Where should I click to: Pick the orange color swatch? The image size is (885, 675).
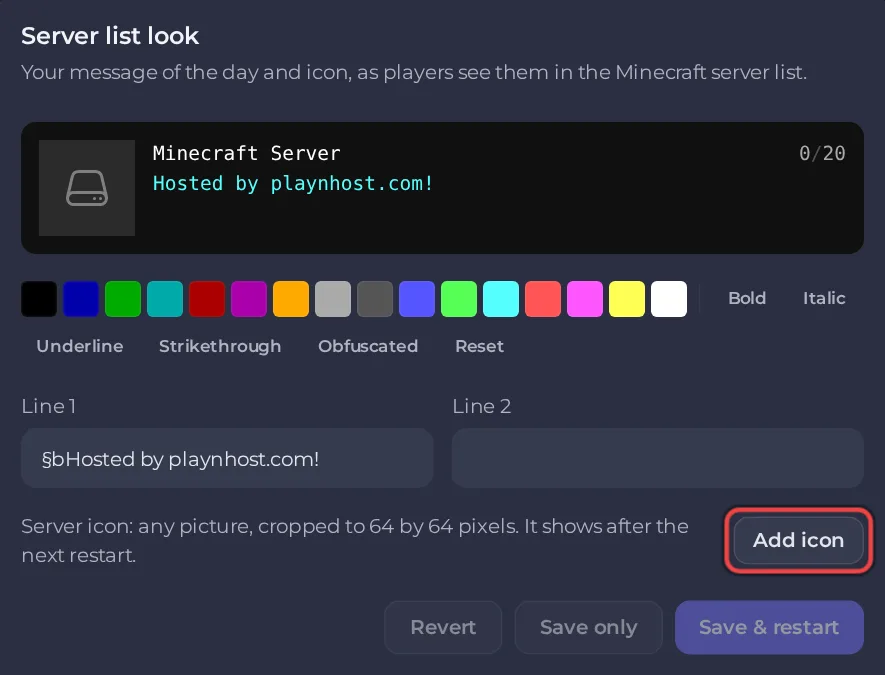tap(291, 299)
